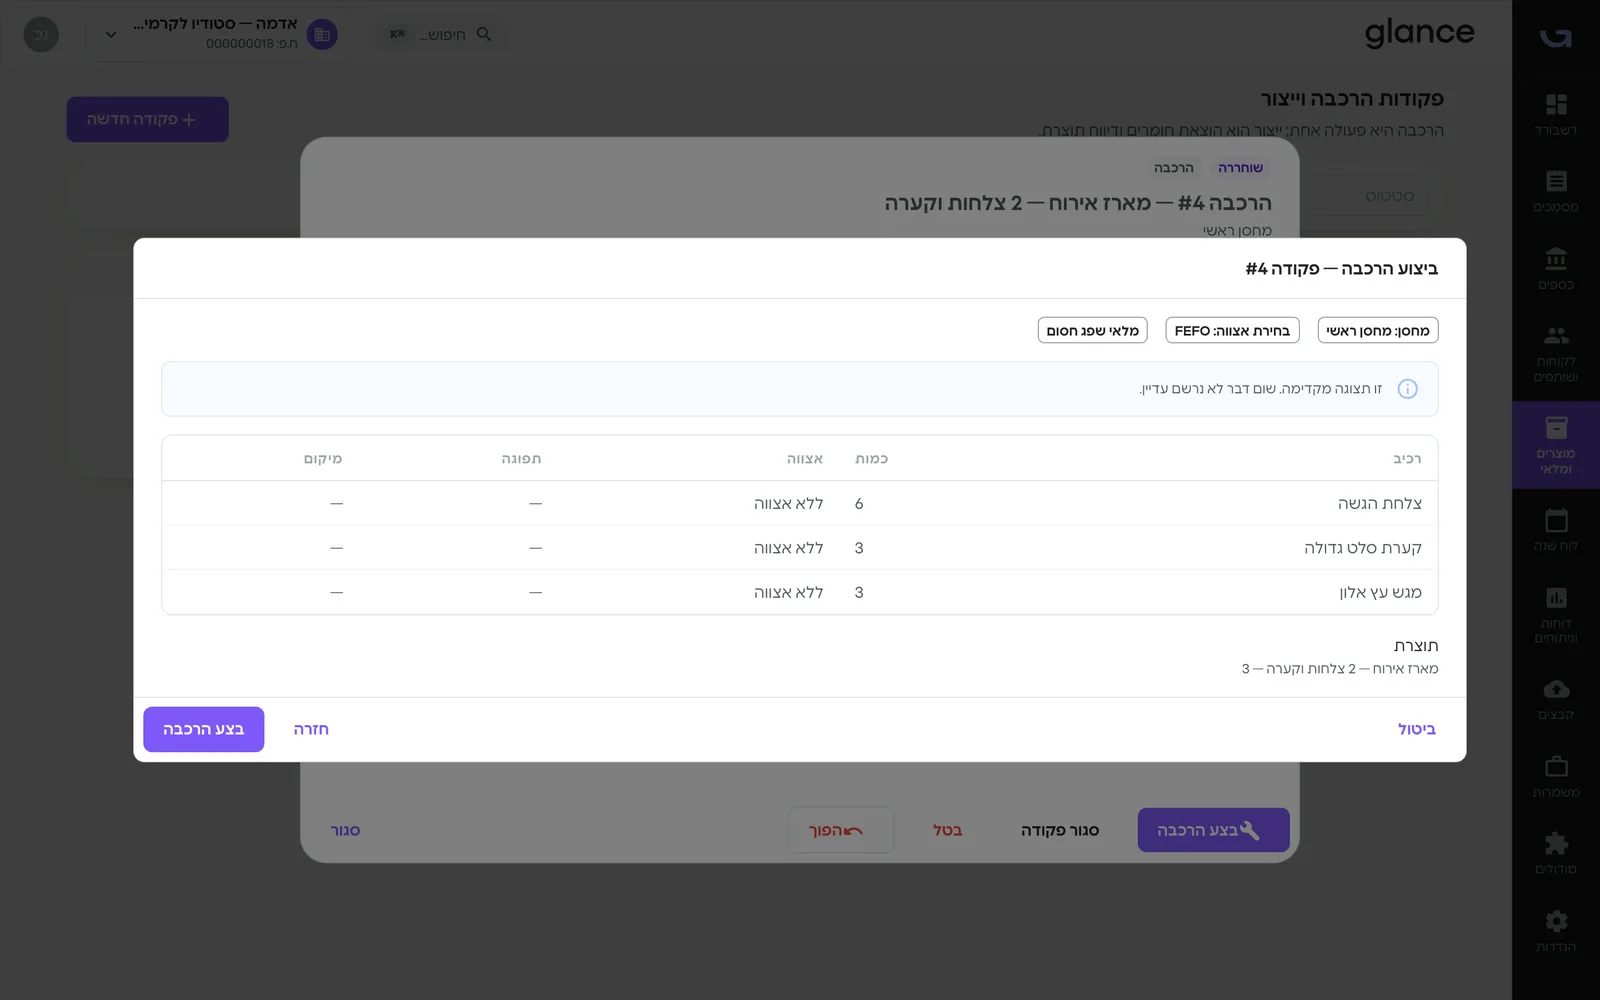This screenshot has width=1600, height=1000.
Task: Click the מגש עץ אלון component row
Action: [x=800, y=592]
